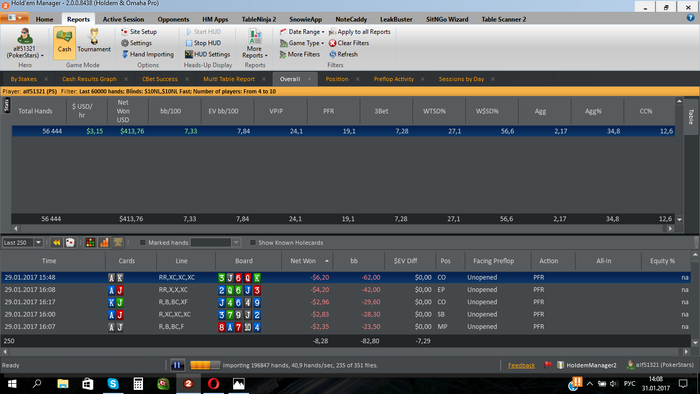Open Site Setup
Viewport: 700px width, 394px height.
pos(139,32)
